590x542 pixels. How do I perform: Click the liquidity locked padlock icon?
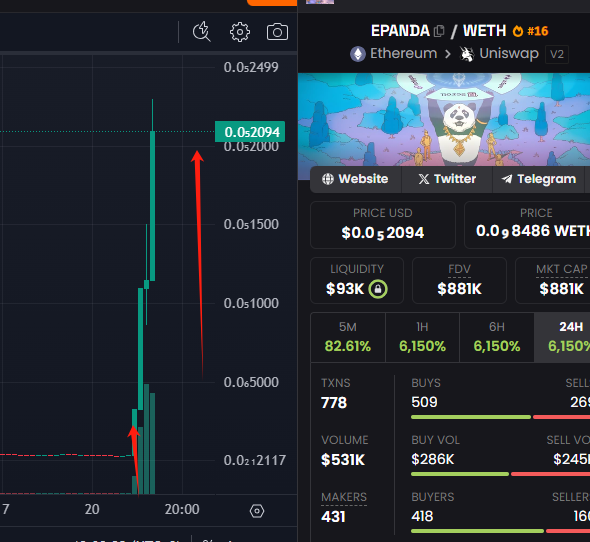tap(378, 289)
